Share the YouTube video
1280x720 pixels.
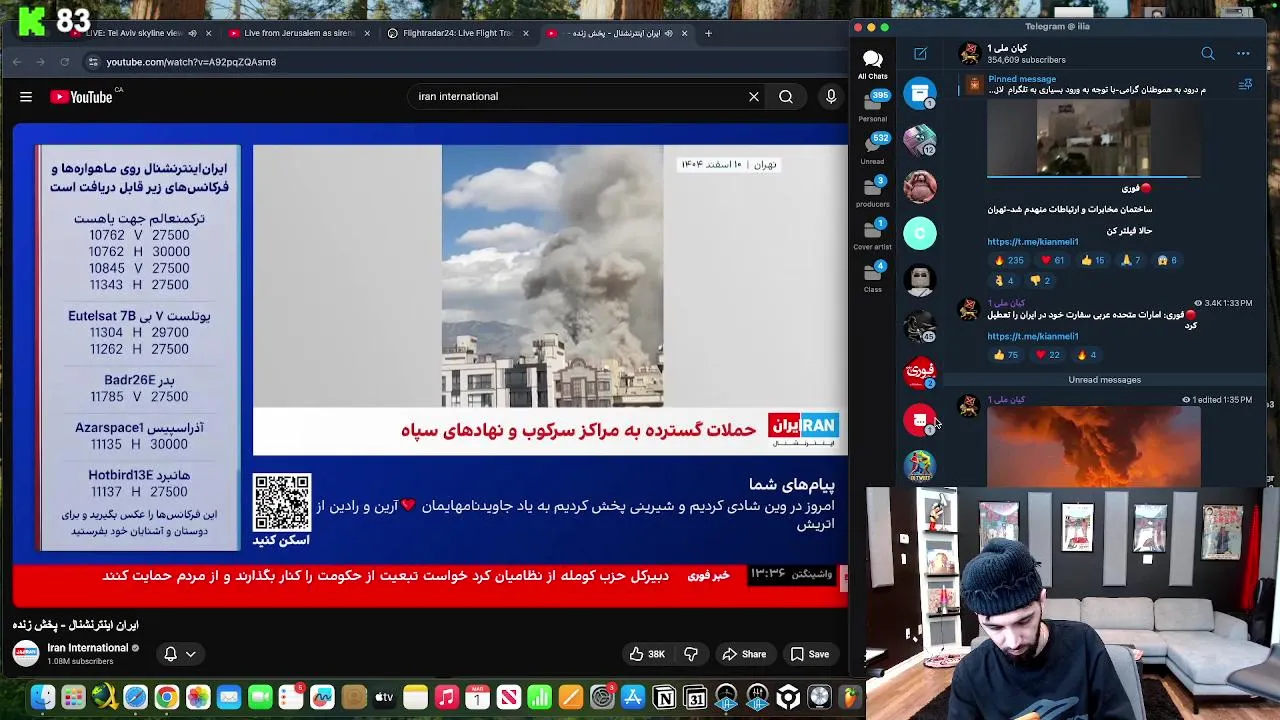(x=744, y=654)
